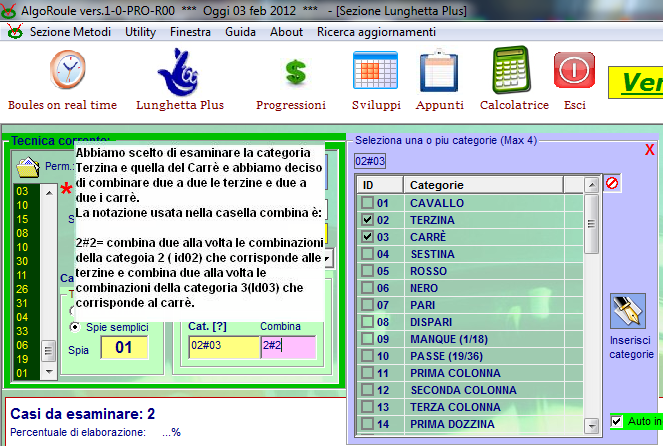The image size is (663, 446).
Task: Select number 33 in the green list
Action: (22, 331)
